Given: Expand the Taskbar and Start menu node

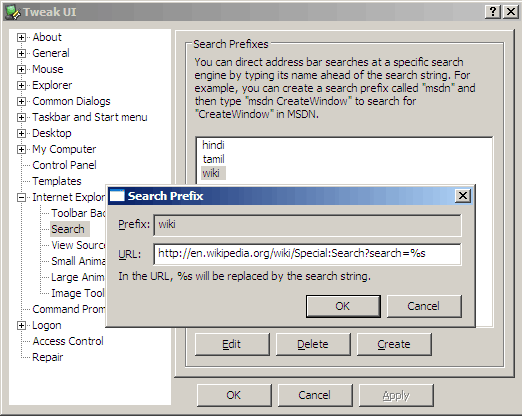Looking at the screenshot, I should pyautogui.click(x=21, y=117).
